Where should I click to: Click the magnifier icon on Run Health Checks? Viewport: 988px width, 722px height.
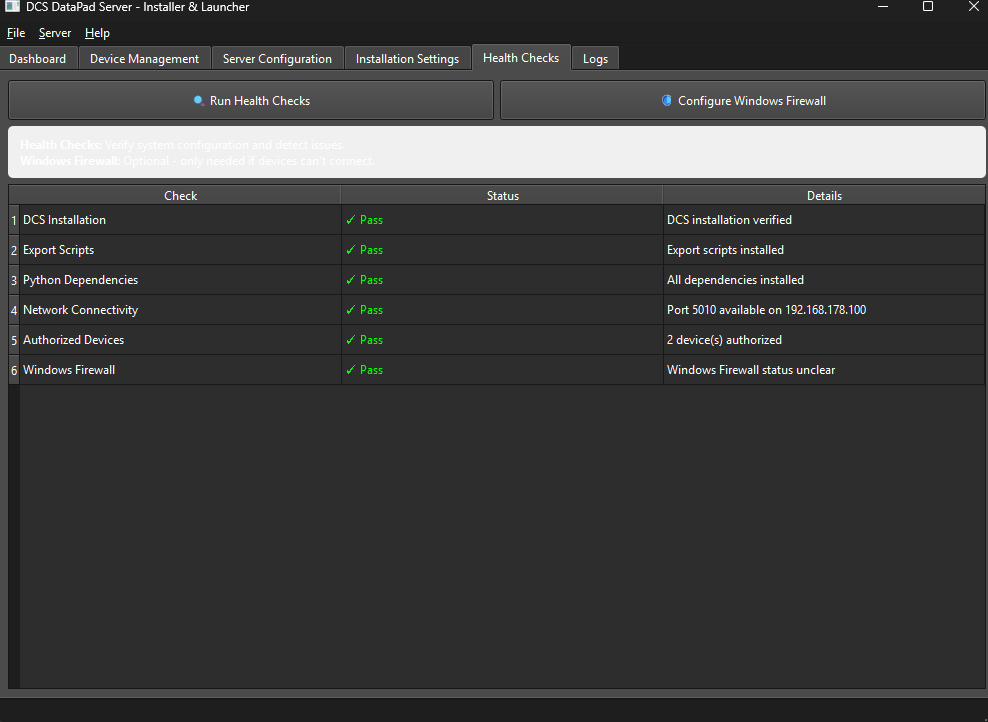tap(198, 101)
